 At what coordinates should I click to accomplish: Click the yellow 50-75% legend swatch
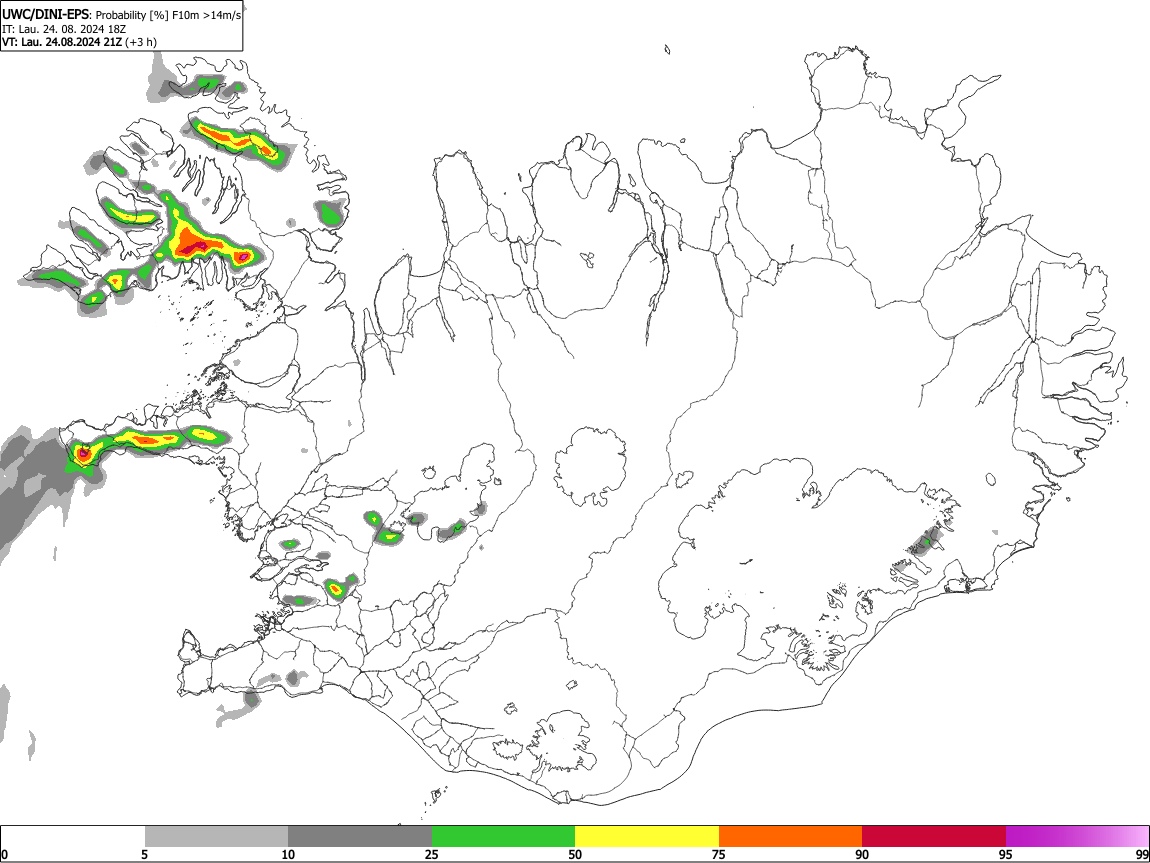(x=647, y=837)
